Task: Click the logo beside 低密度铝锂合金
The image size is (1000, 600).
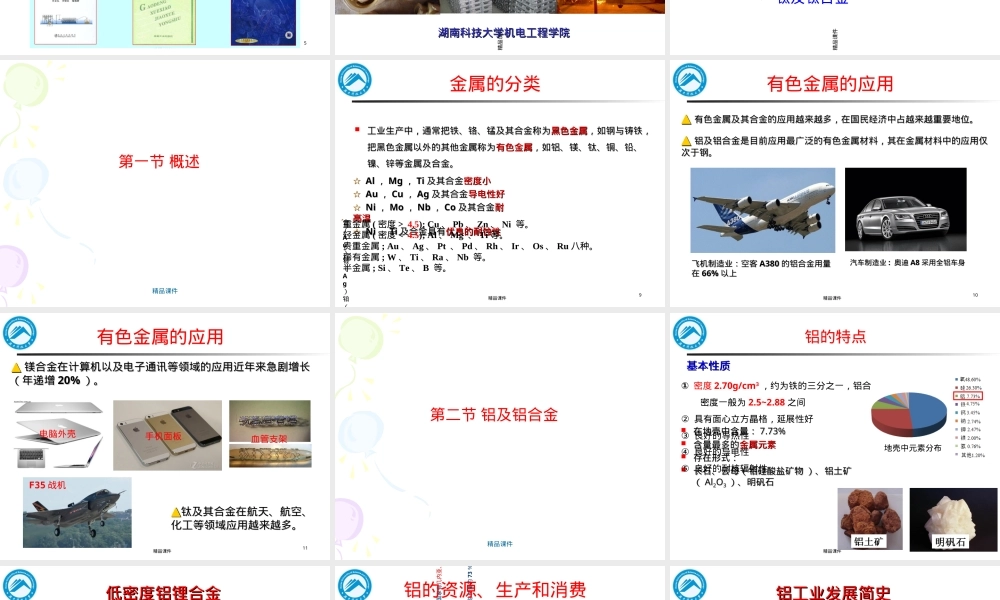Action: pos(20,585)
